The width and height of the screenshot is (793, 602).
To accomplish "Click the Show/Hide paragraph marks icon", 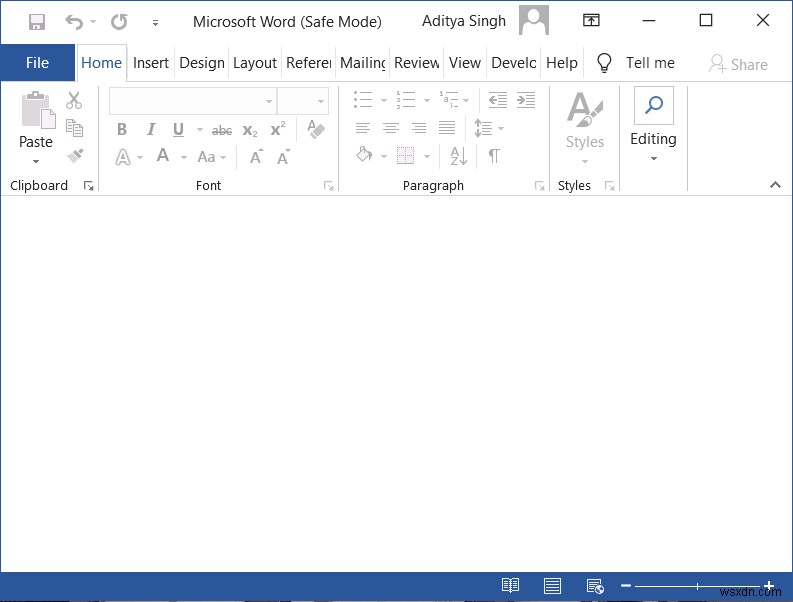I will coord(493,156).
